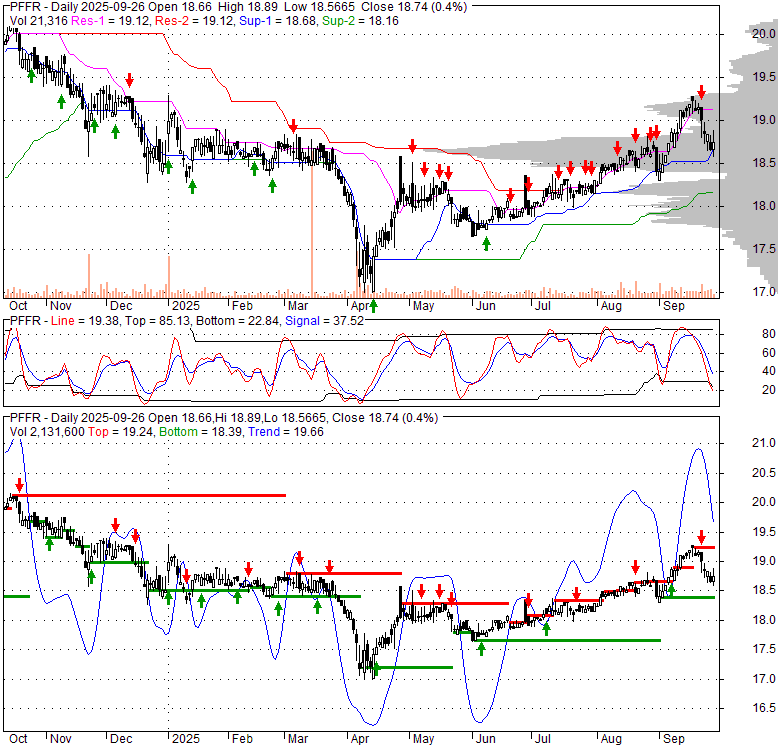Select the Jul month label under the bottom chart

coord(543,739)
